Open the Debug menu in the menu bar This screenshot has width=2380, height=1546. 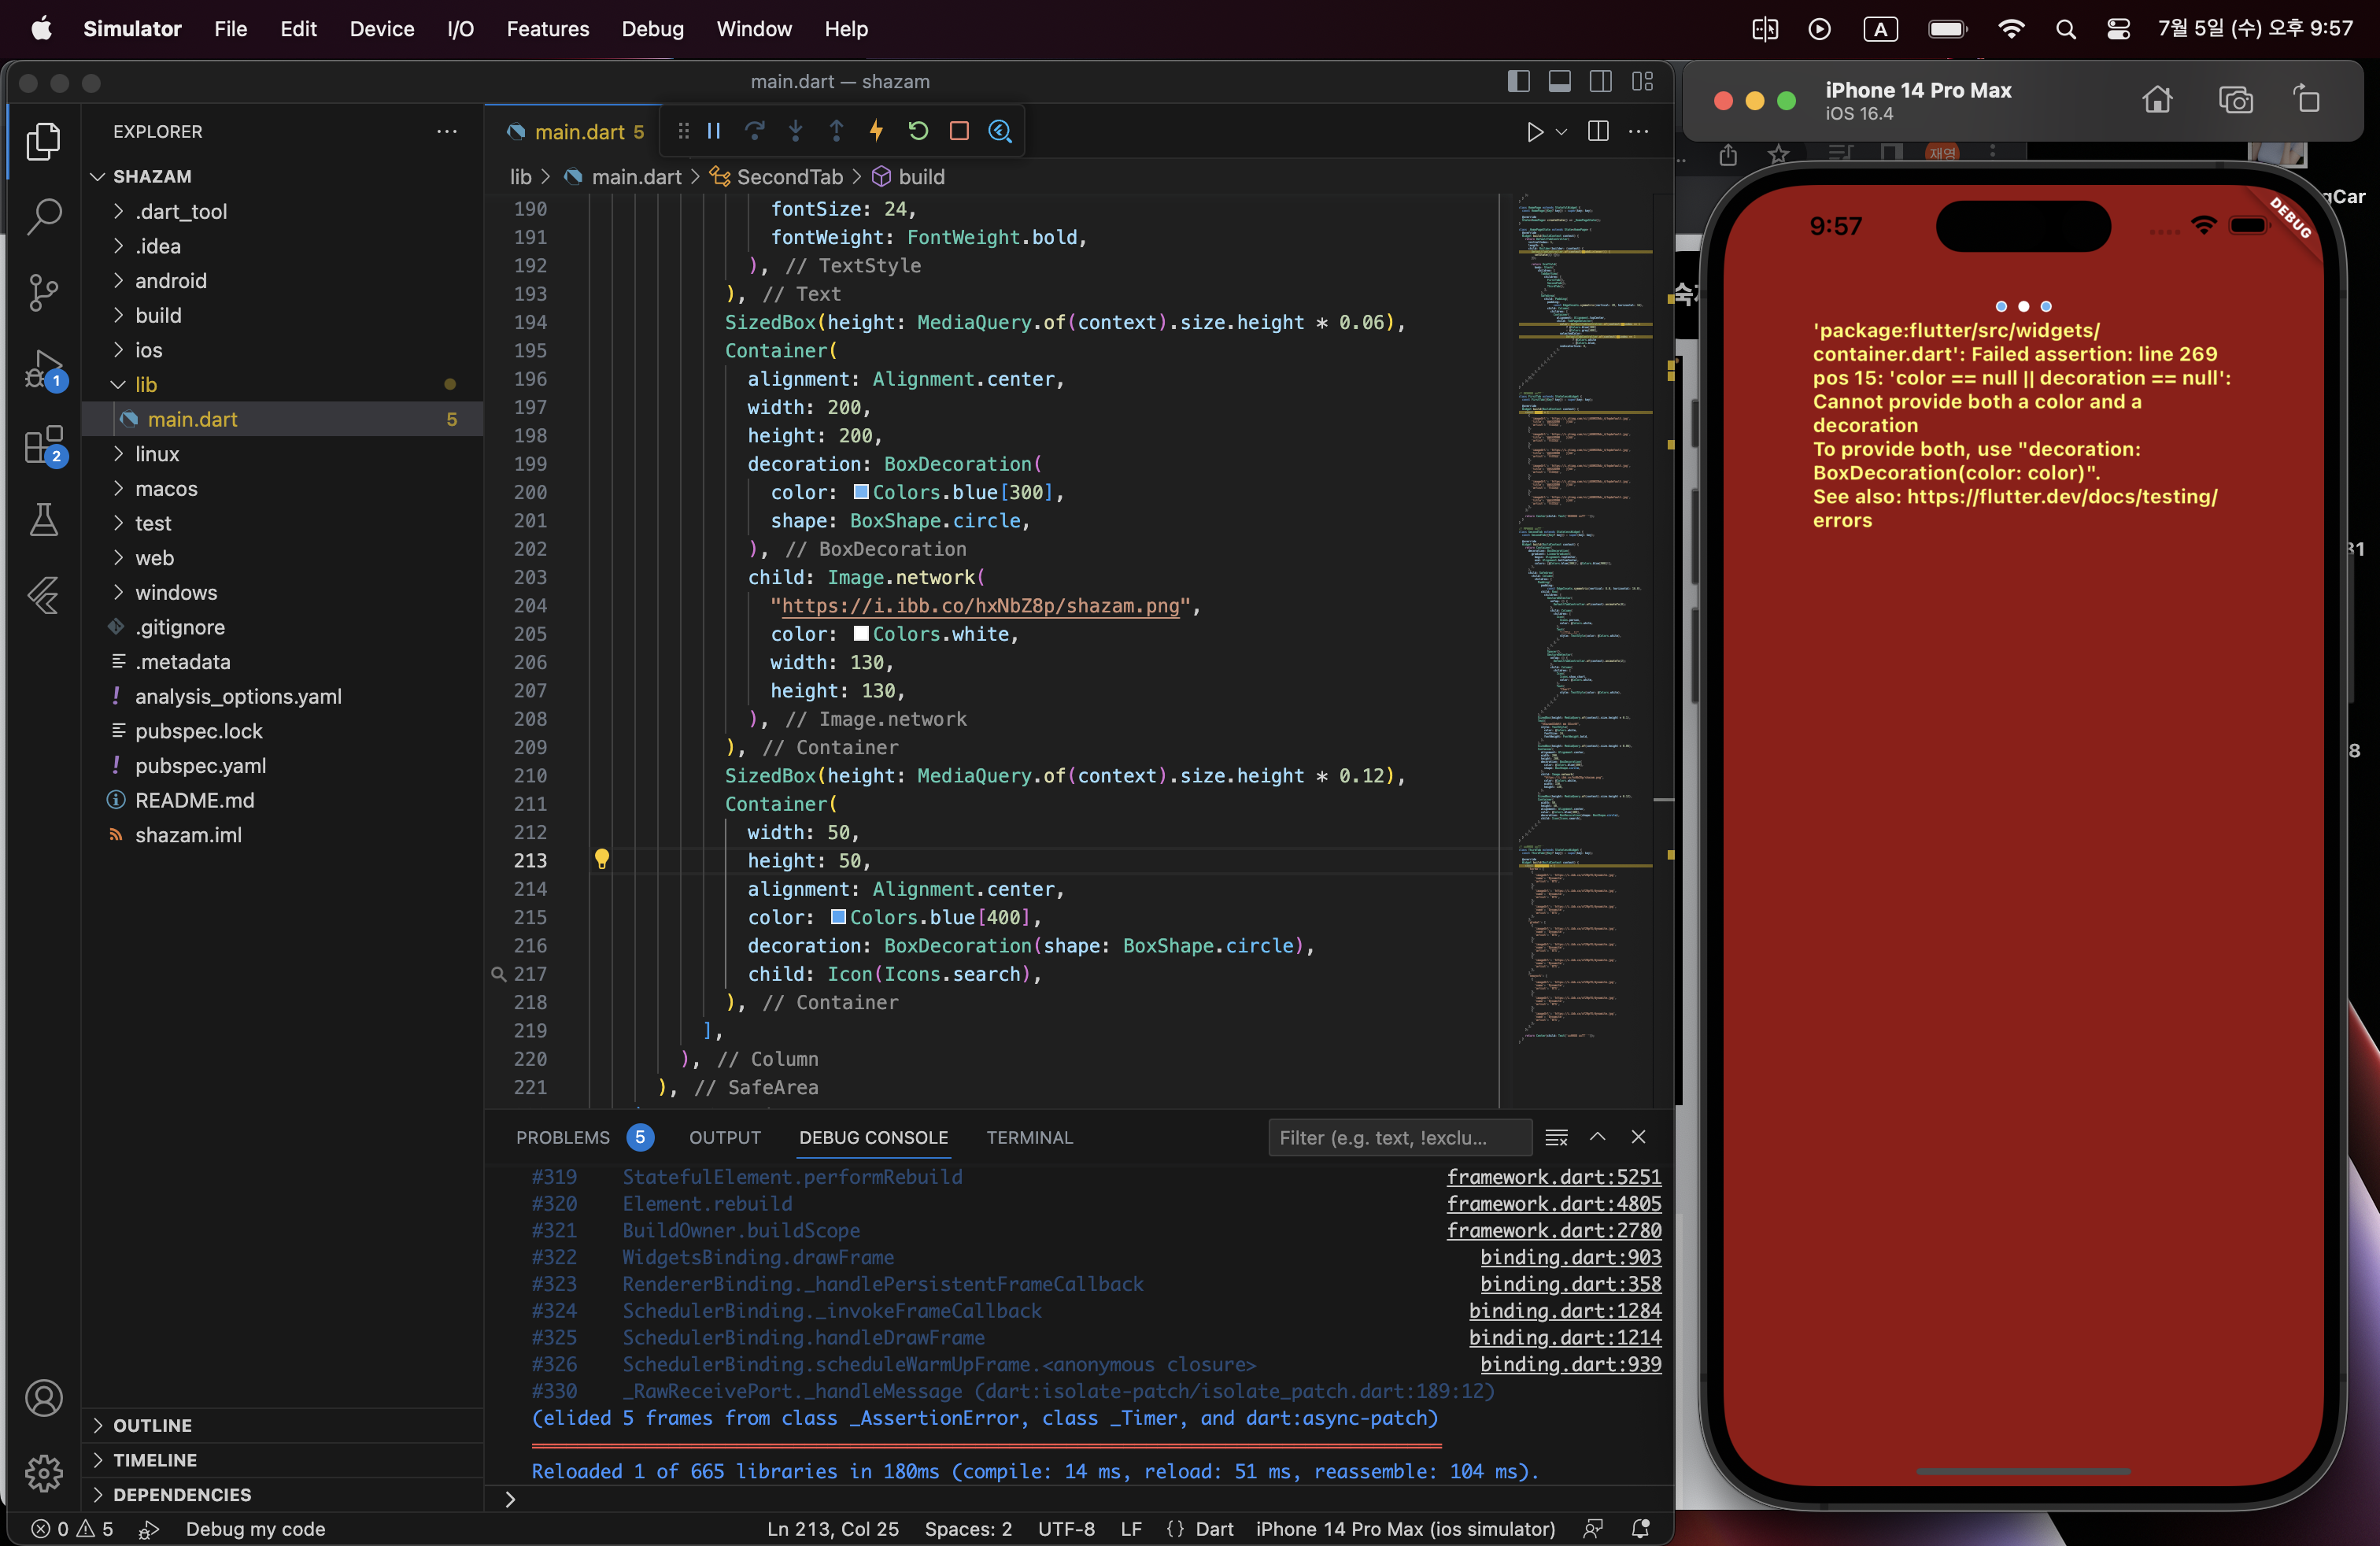653,29
